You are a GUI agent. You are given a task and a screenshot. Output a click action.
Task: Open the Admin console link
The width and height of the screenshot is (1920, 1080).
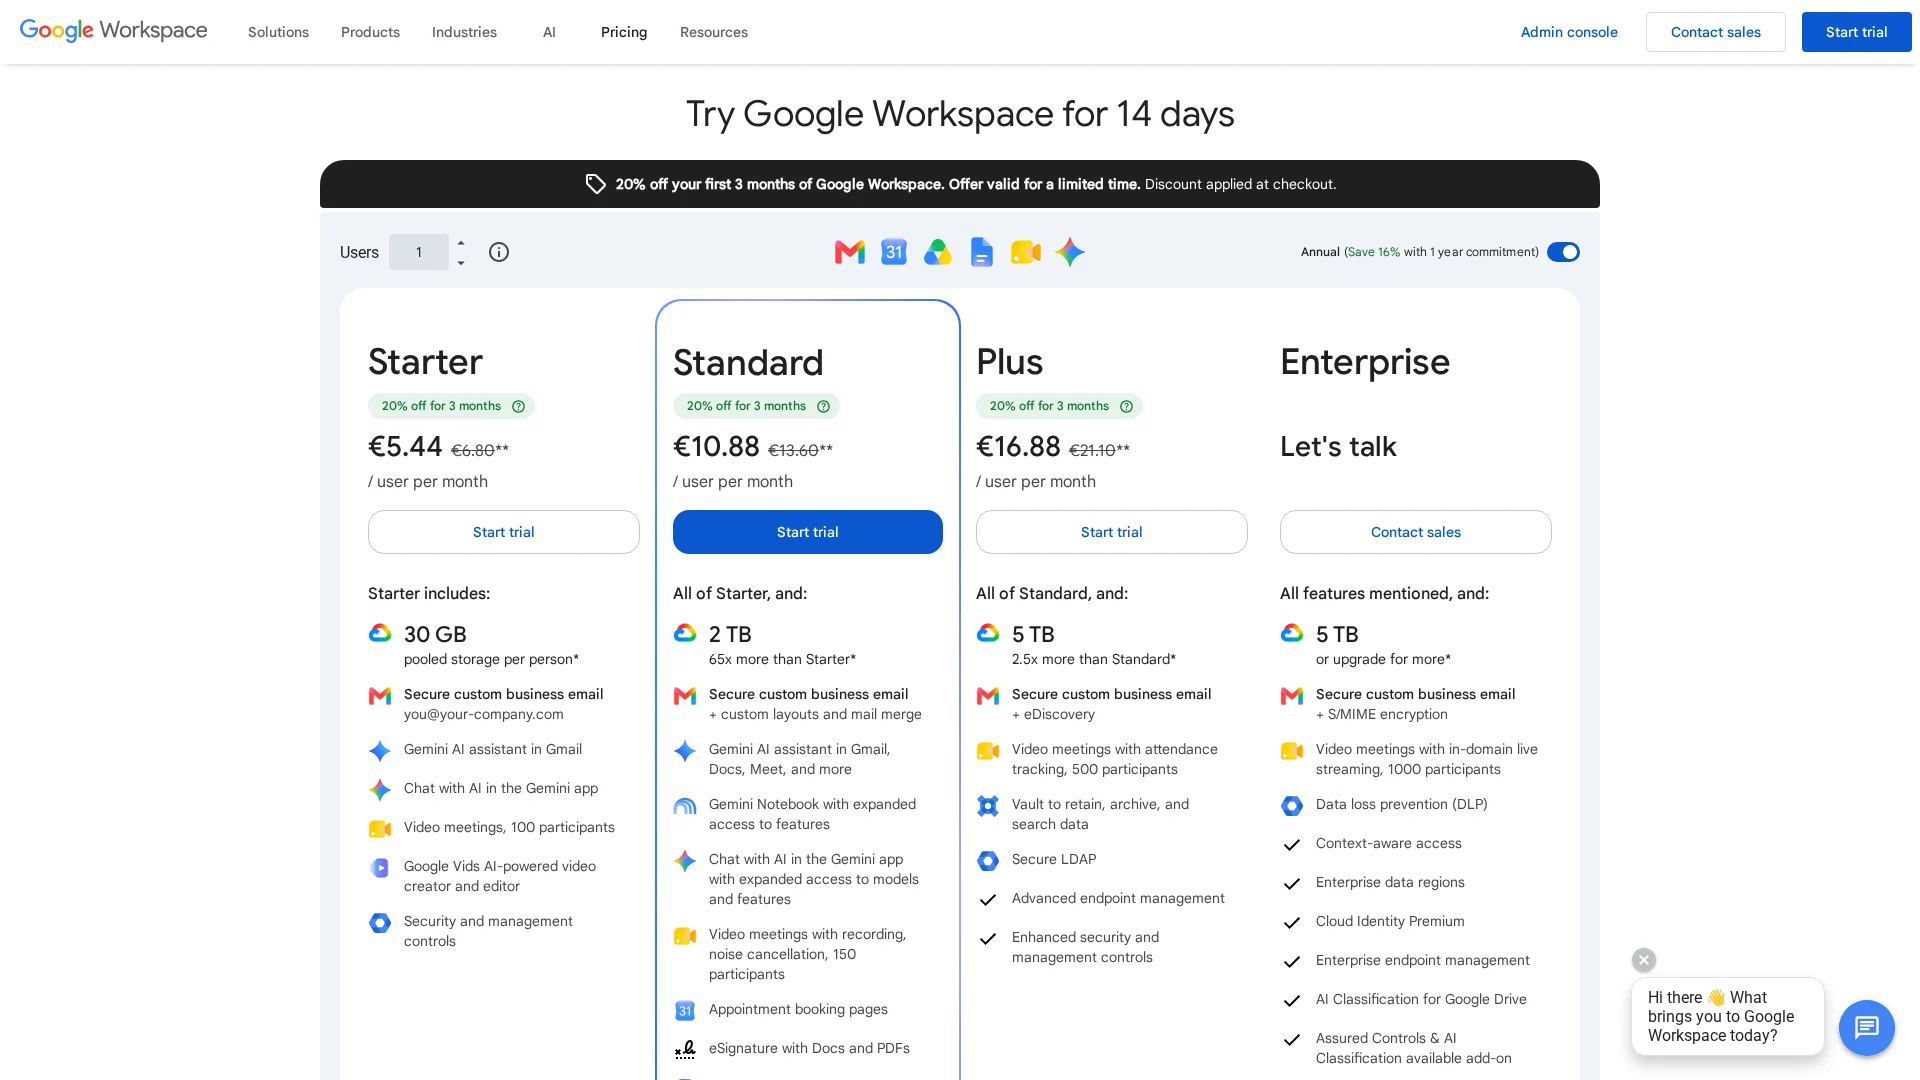pos(1569,32)
